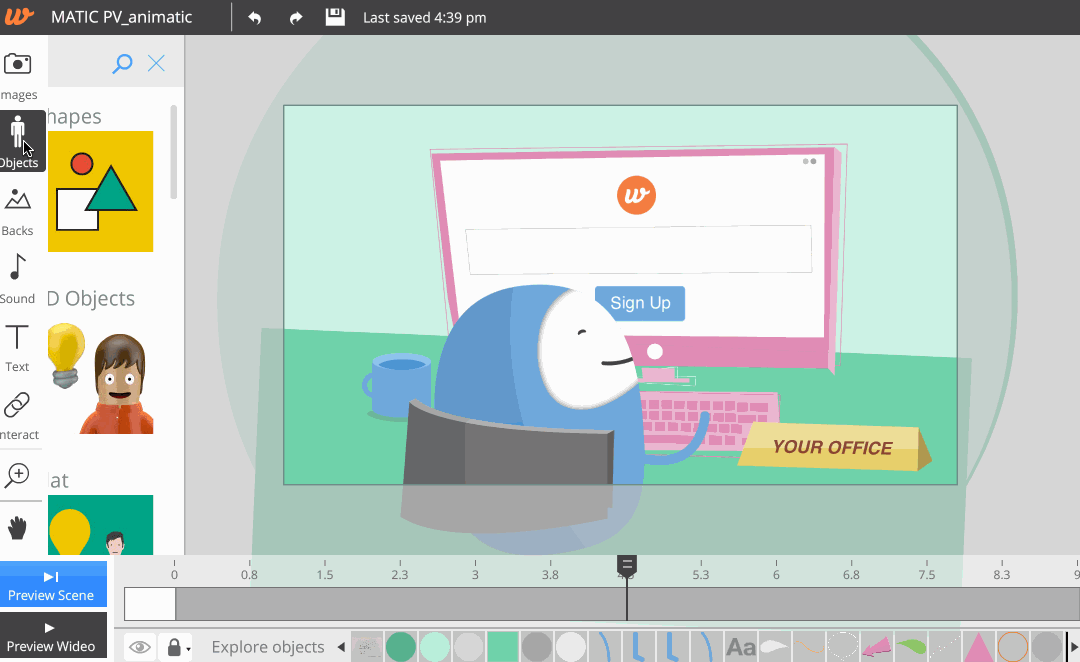The height and width of the screenshot is (662, 1080).
Task: Select the Aa text object in strip
Action: 741,648
